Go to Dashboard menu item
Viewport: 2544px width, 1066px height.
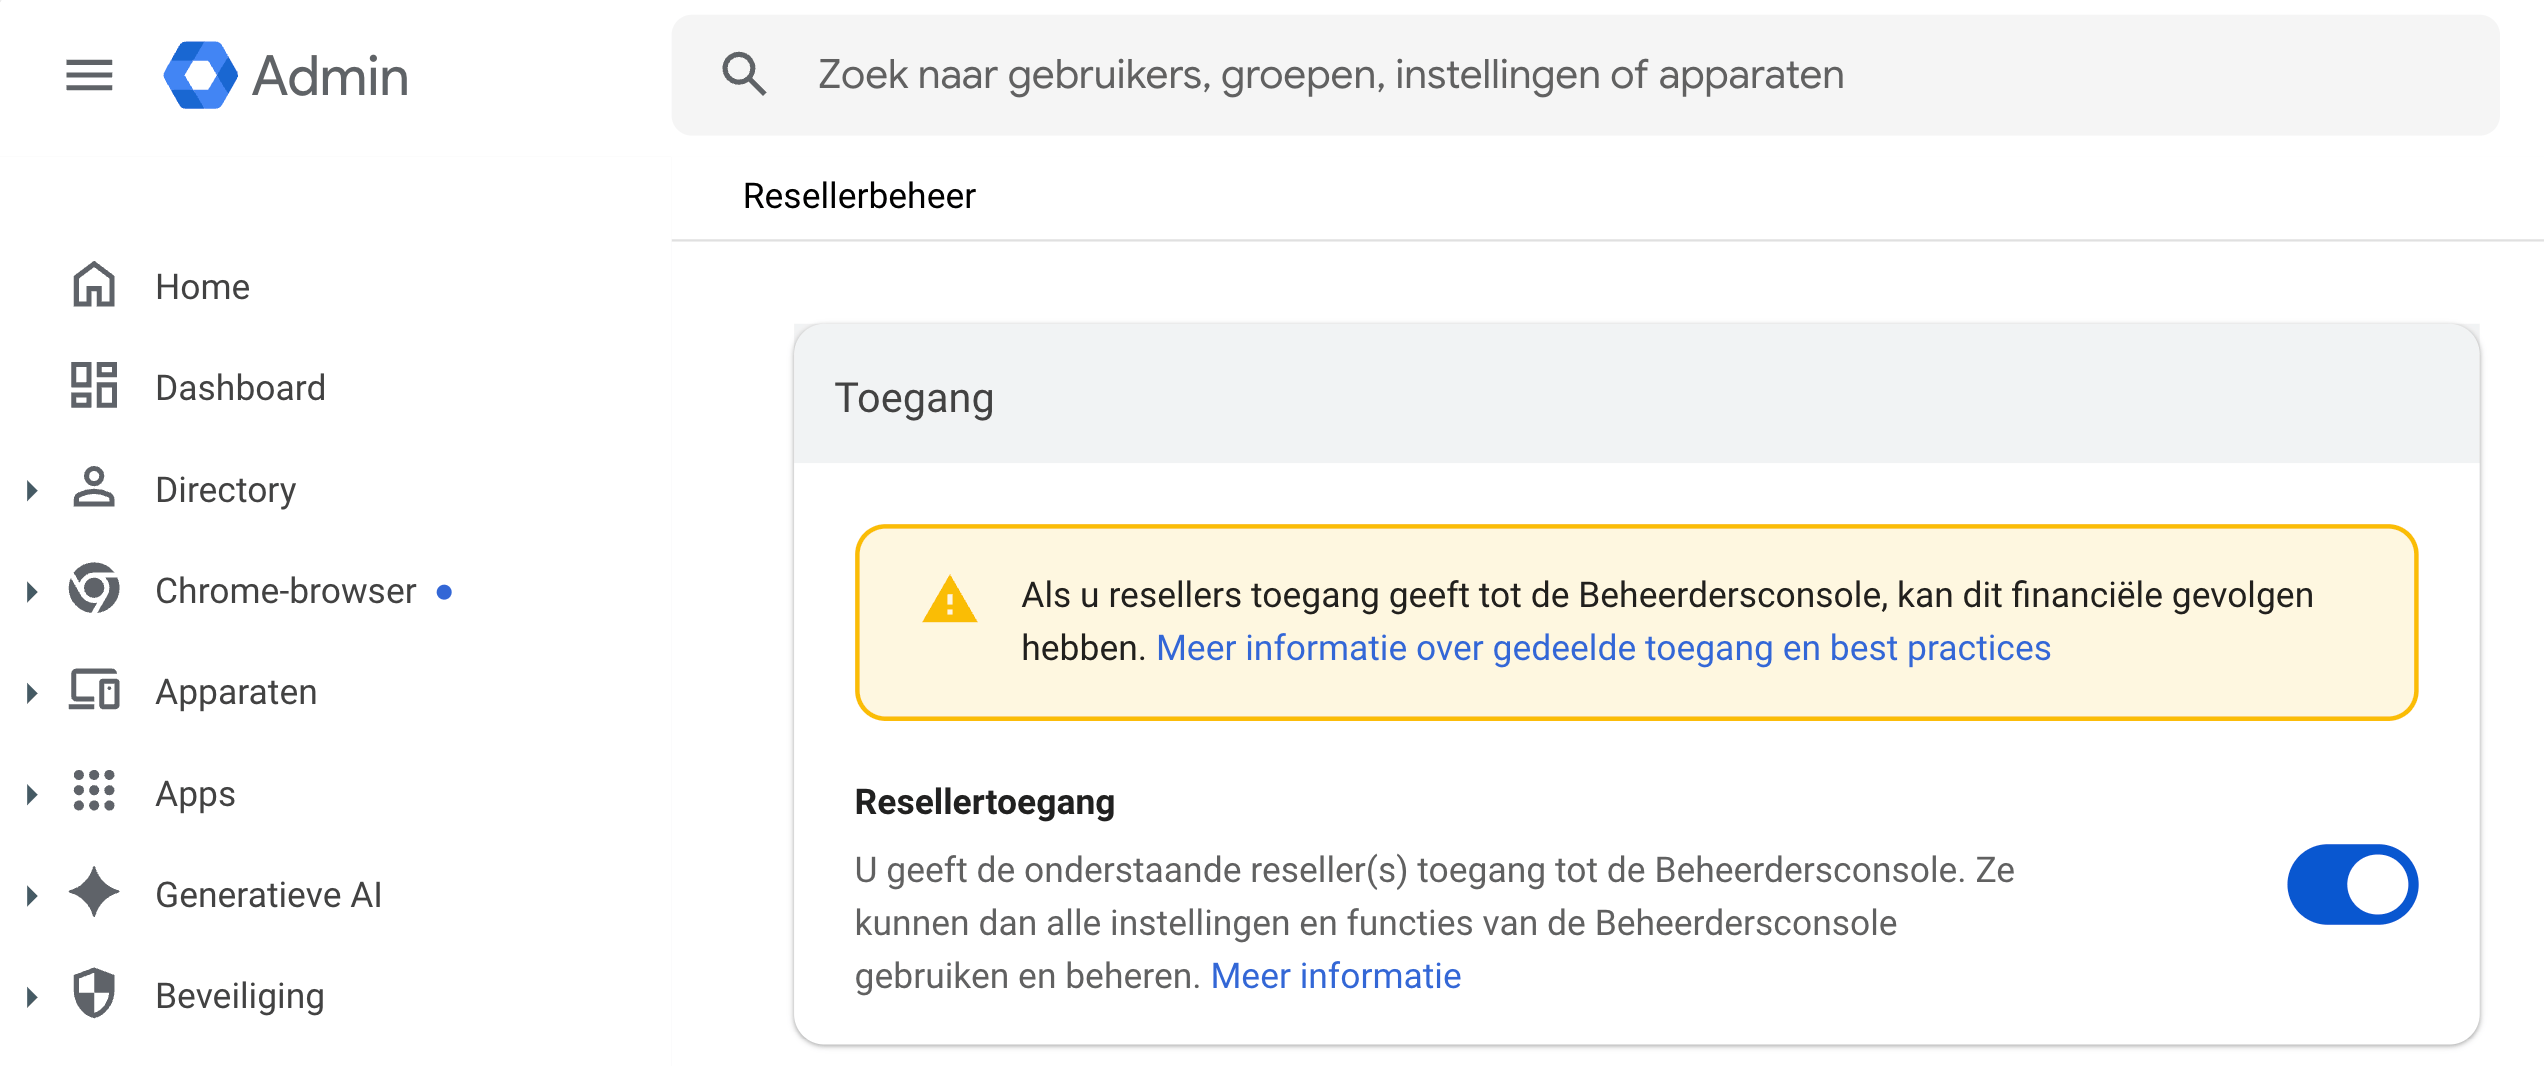coord(240,388)
